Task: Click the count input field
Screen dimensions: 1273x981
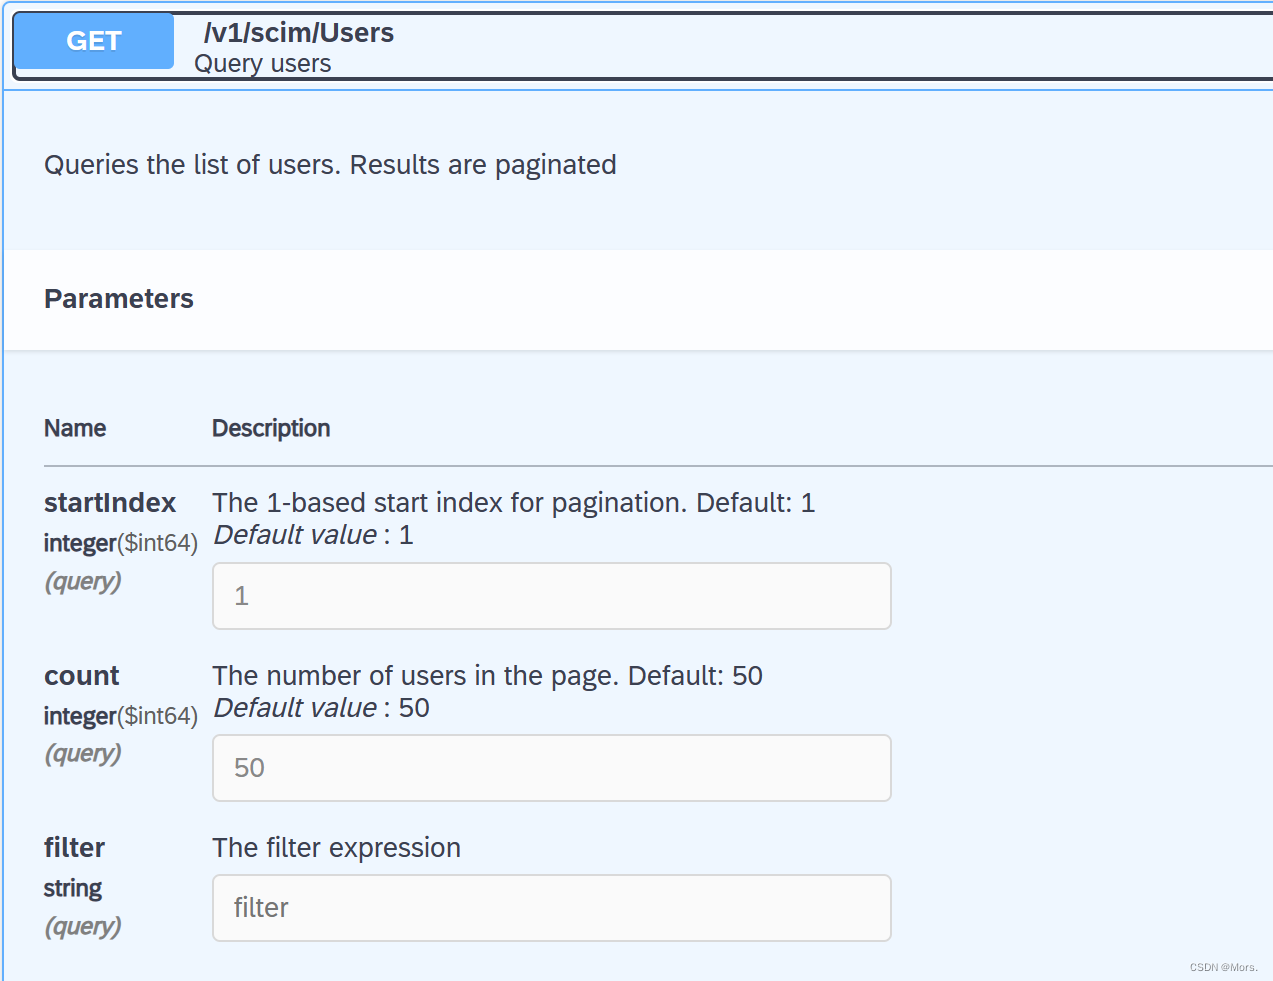Action: click(x=552, y=768)
